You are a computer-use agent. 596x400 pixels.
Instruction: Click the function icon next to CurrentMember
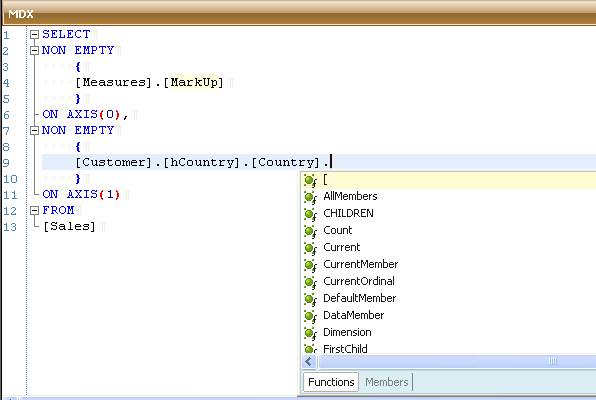point(310,265)
